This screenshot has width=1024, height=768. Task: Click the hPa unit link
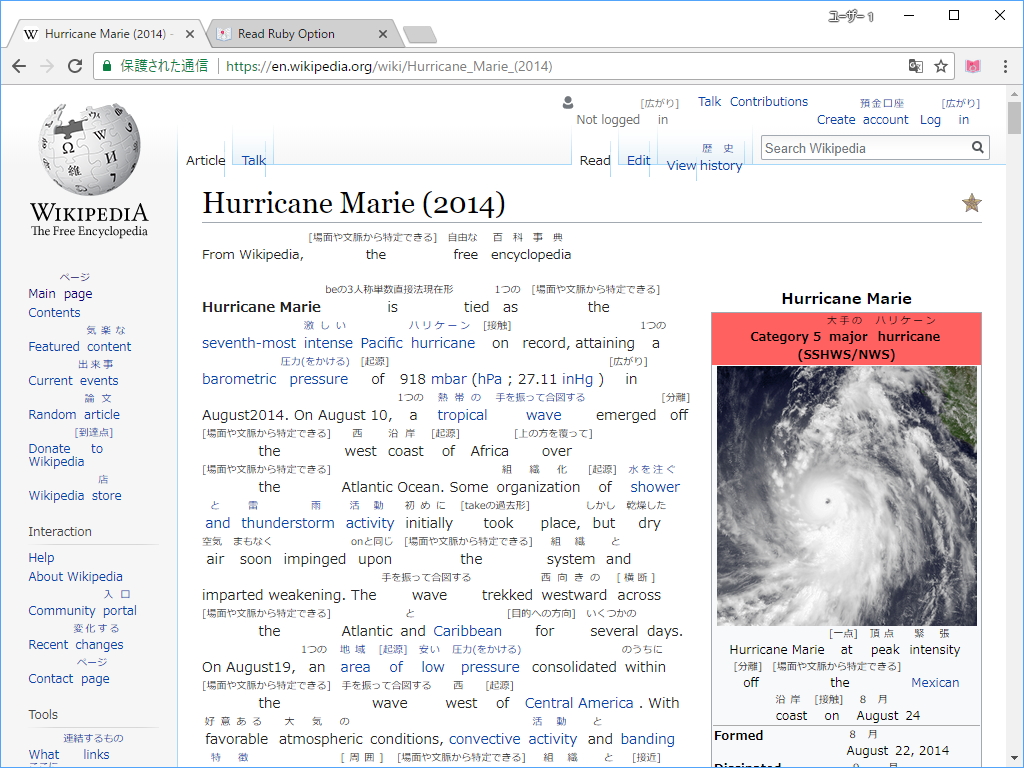point(489,379)
